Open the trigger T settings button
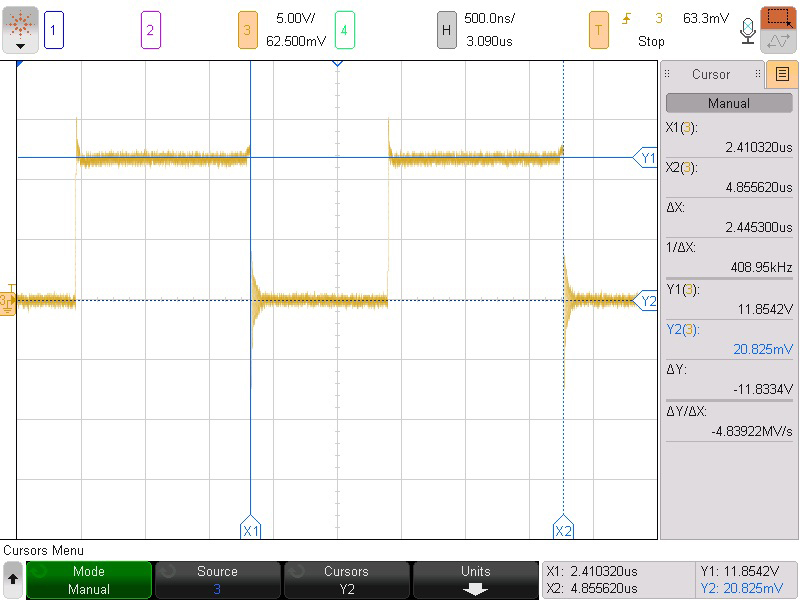This screenshot has width=800, height=600. [598, 30]
